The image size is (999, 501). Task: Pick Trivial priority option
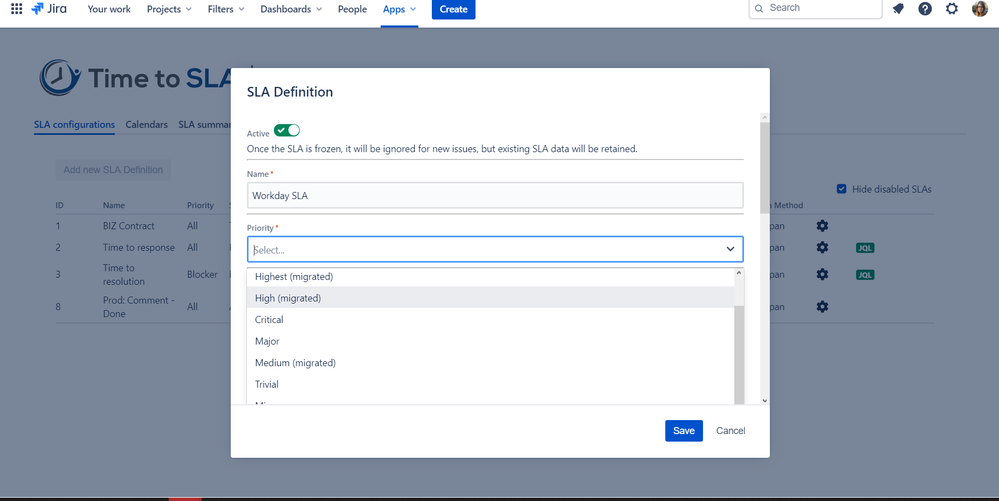(491, 384)
